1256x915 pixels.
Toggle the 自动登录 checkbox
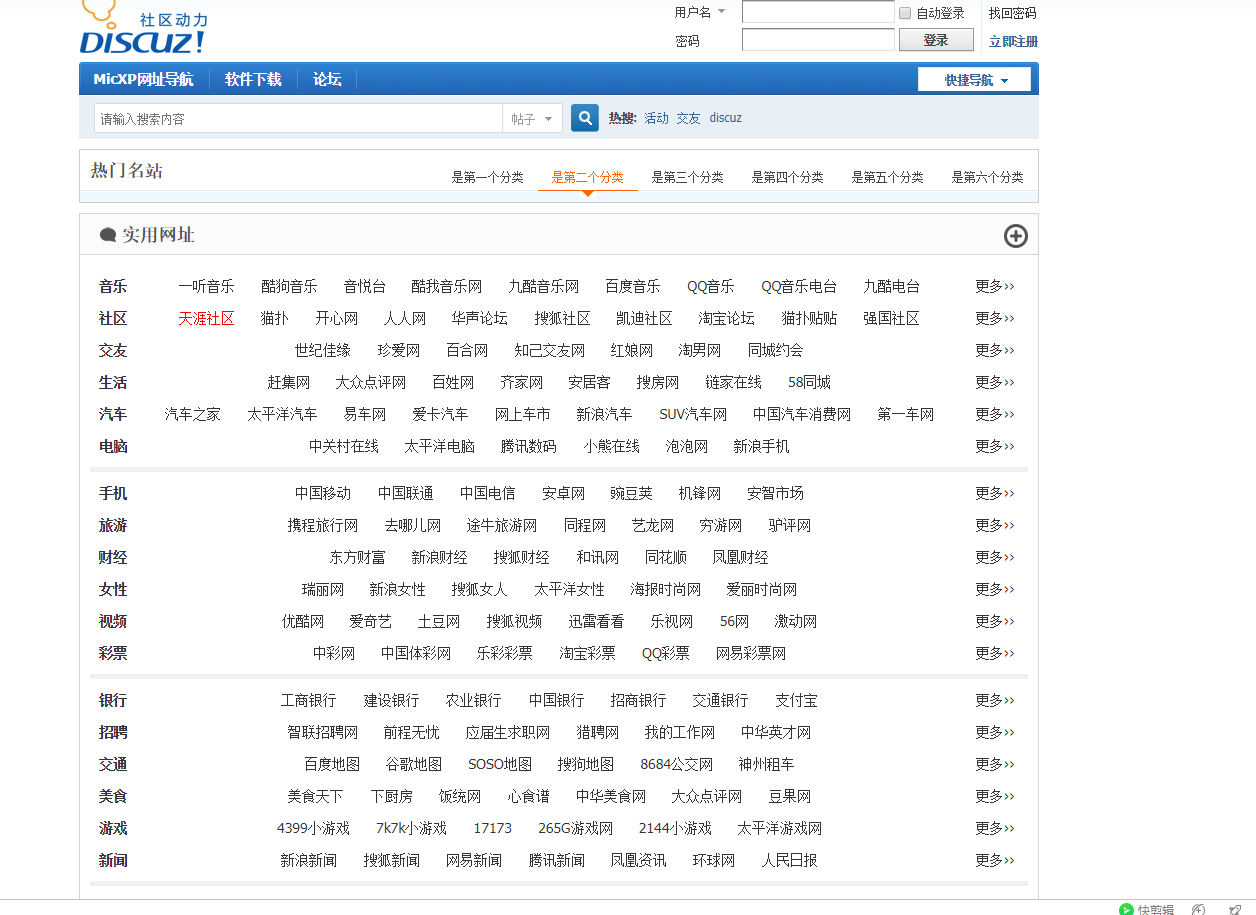(x=905, y=13)
